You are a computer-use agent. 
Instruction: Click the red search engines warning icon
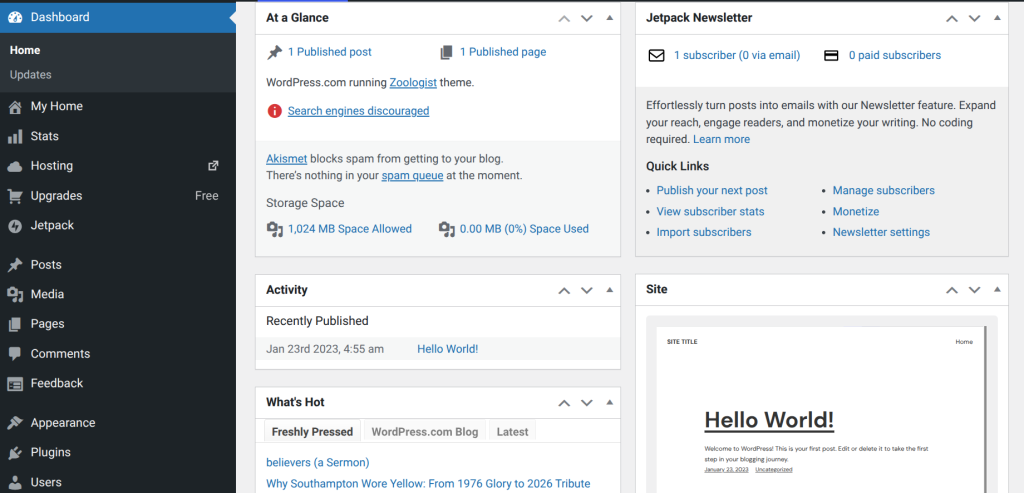274,111
